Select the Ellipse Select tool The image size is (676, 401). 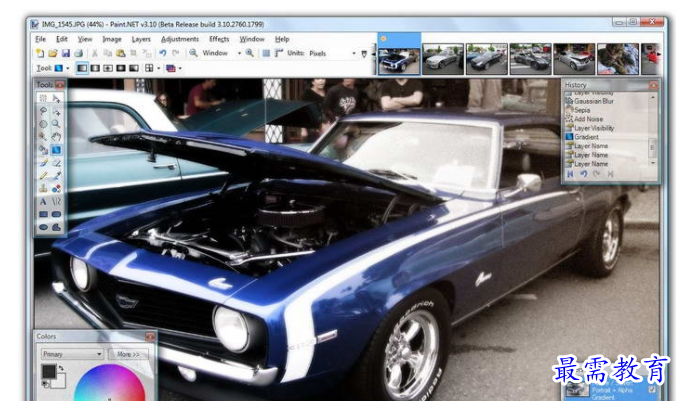43,124
